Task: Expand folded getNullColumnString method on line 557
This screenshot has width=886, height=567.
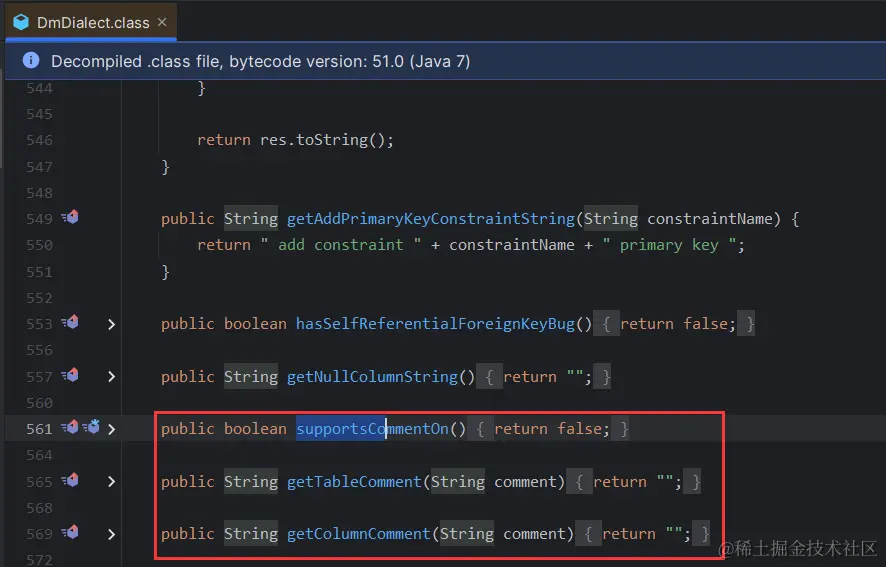Action: click(111, 377)
